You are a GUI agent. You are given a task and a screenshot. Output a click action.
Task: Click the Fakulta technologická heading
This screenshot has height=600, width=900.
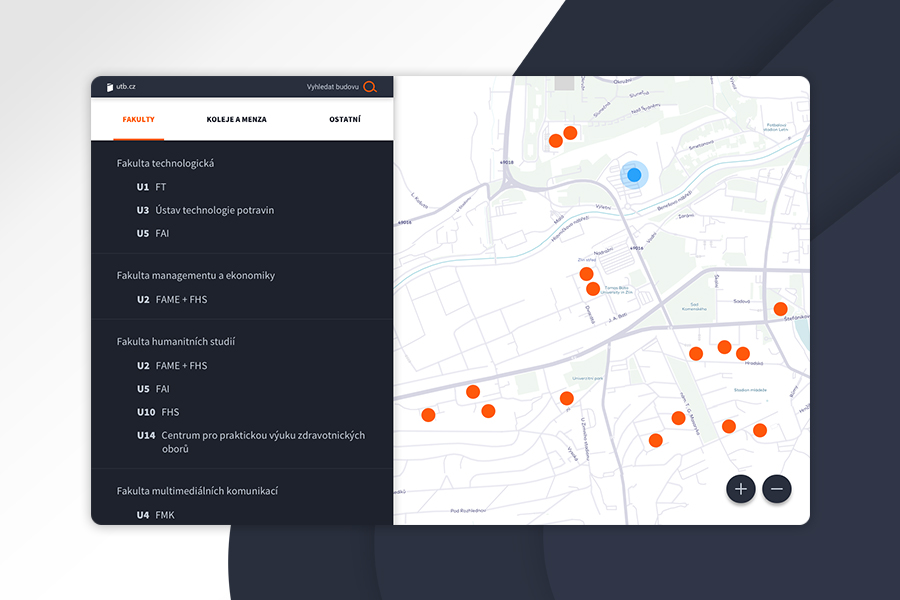click(x=165, y=163)
